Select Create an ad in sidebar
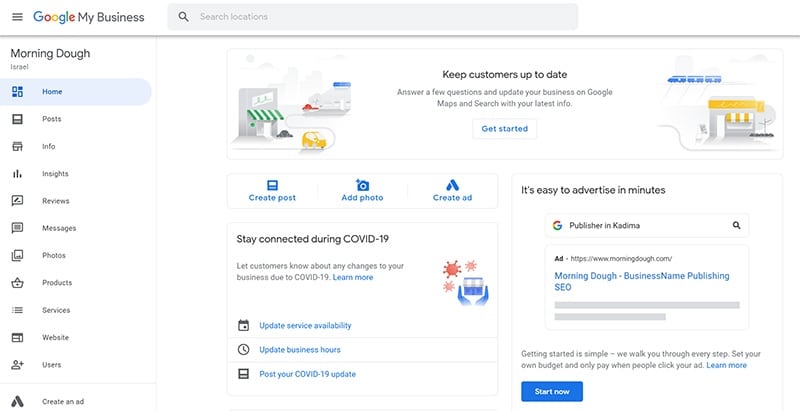 click(63, 402)
